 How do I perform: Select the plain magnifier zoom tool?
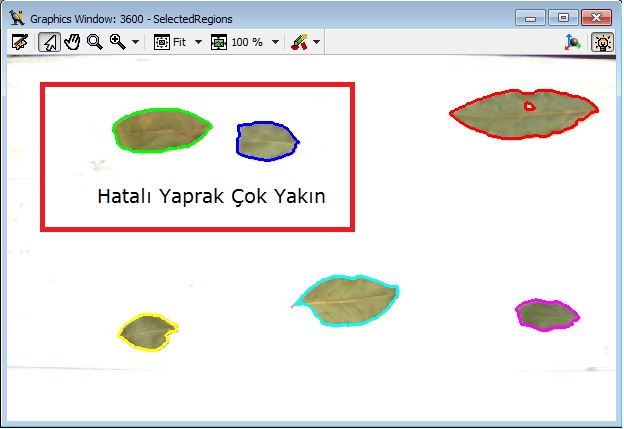coord(95,42)
